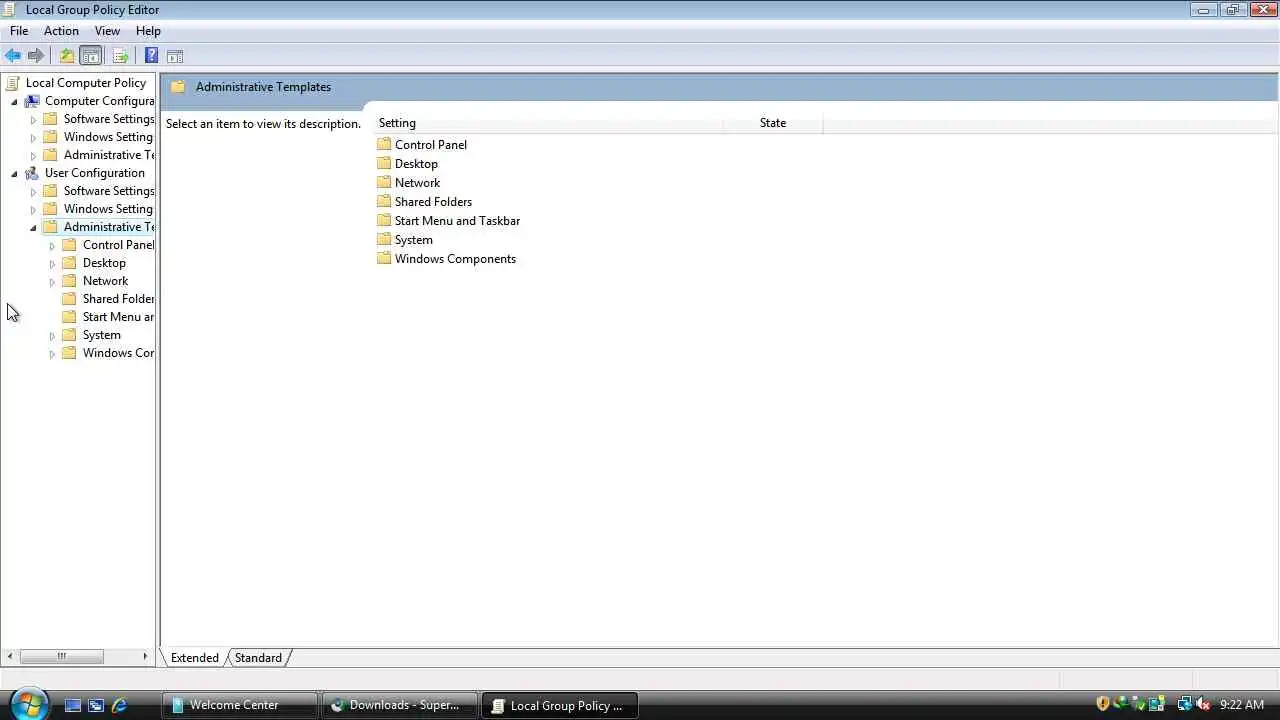Expand Windows Settings under User Configuration
This screenshot has height=720, width=1280.
click(x=33, y=210)
